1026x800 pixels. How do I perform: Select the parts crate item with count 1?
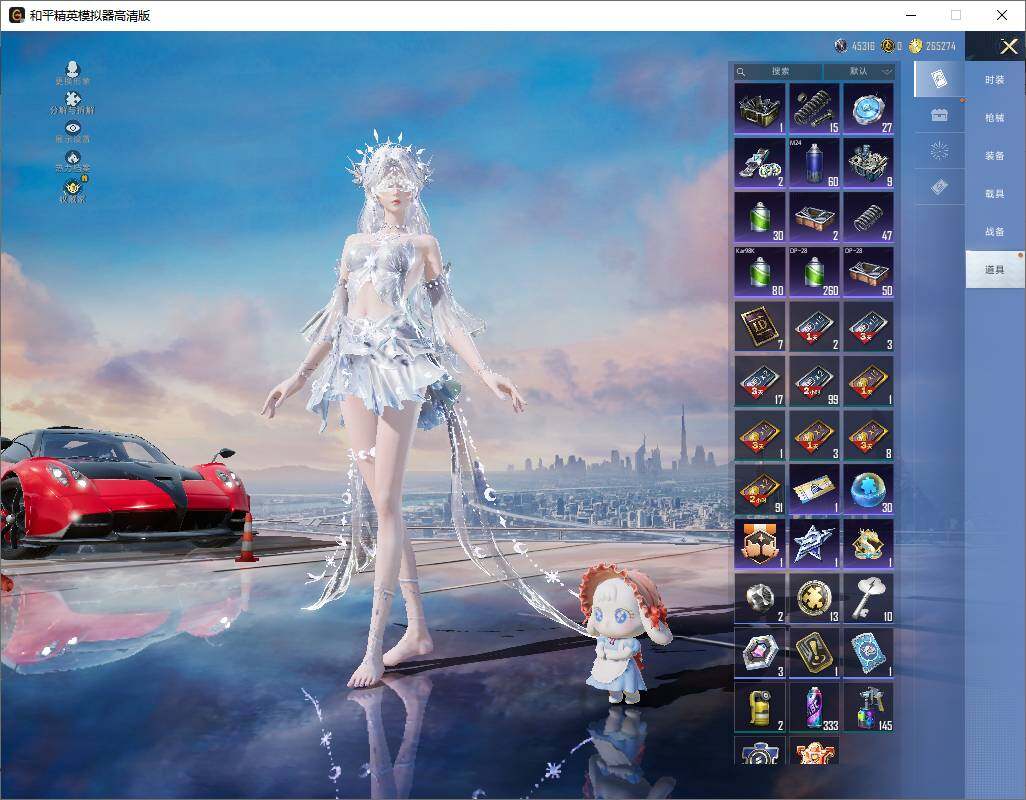[x=760, y=109]
